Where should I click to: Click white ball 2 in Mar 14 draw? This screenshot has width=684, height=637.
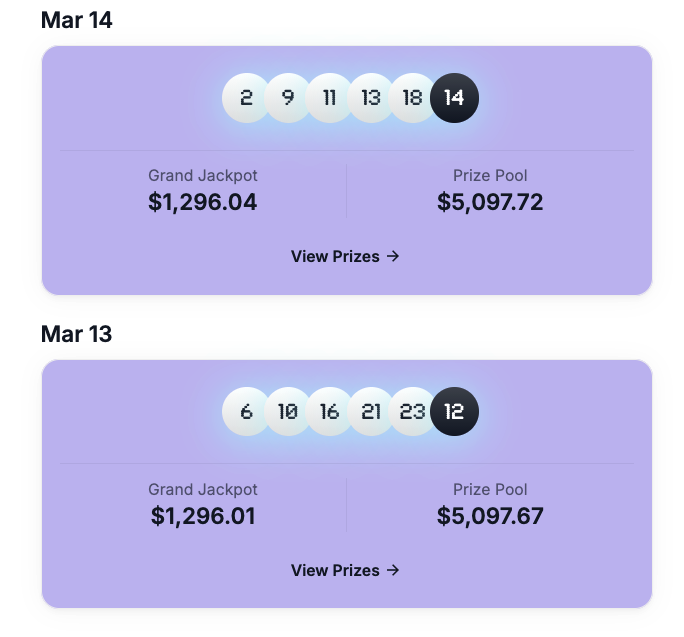[246, 98]
